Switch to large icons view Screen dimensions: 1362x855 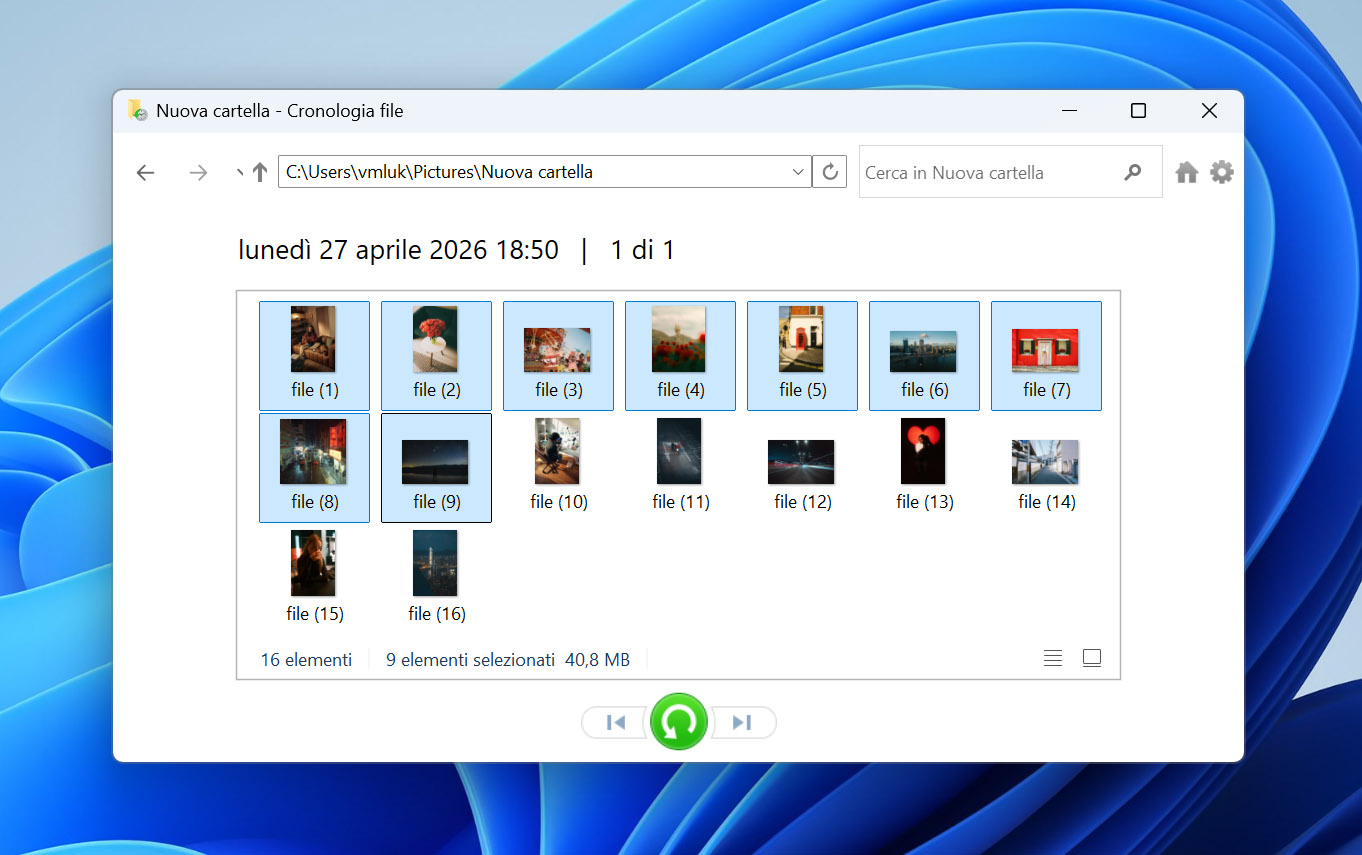(x=1092, y=658)
